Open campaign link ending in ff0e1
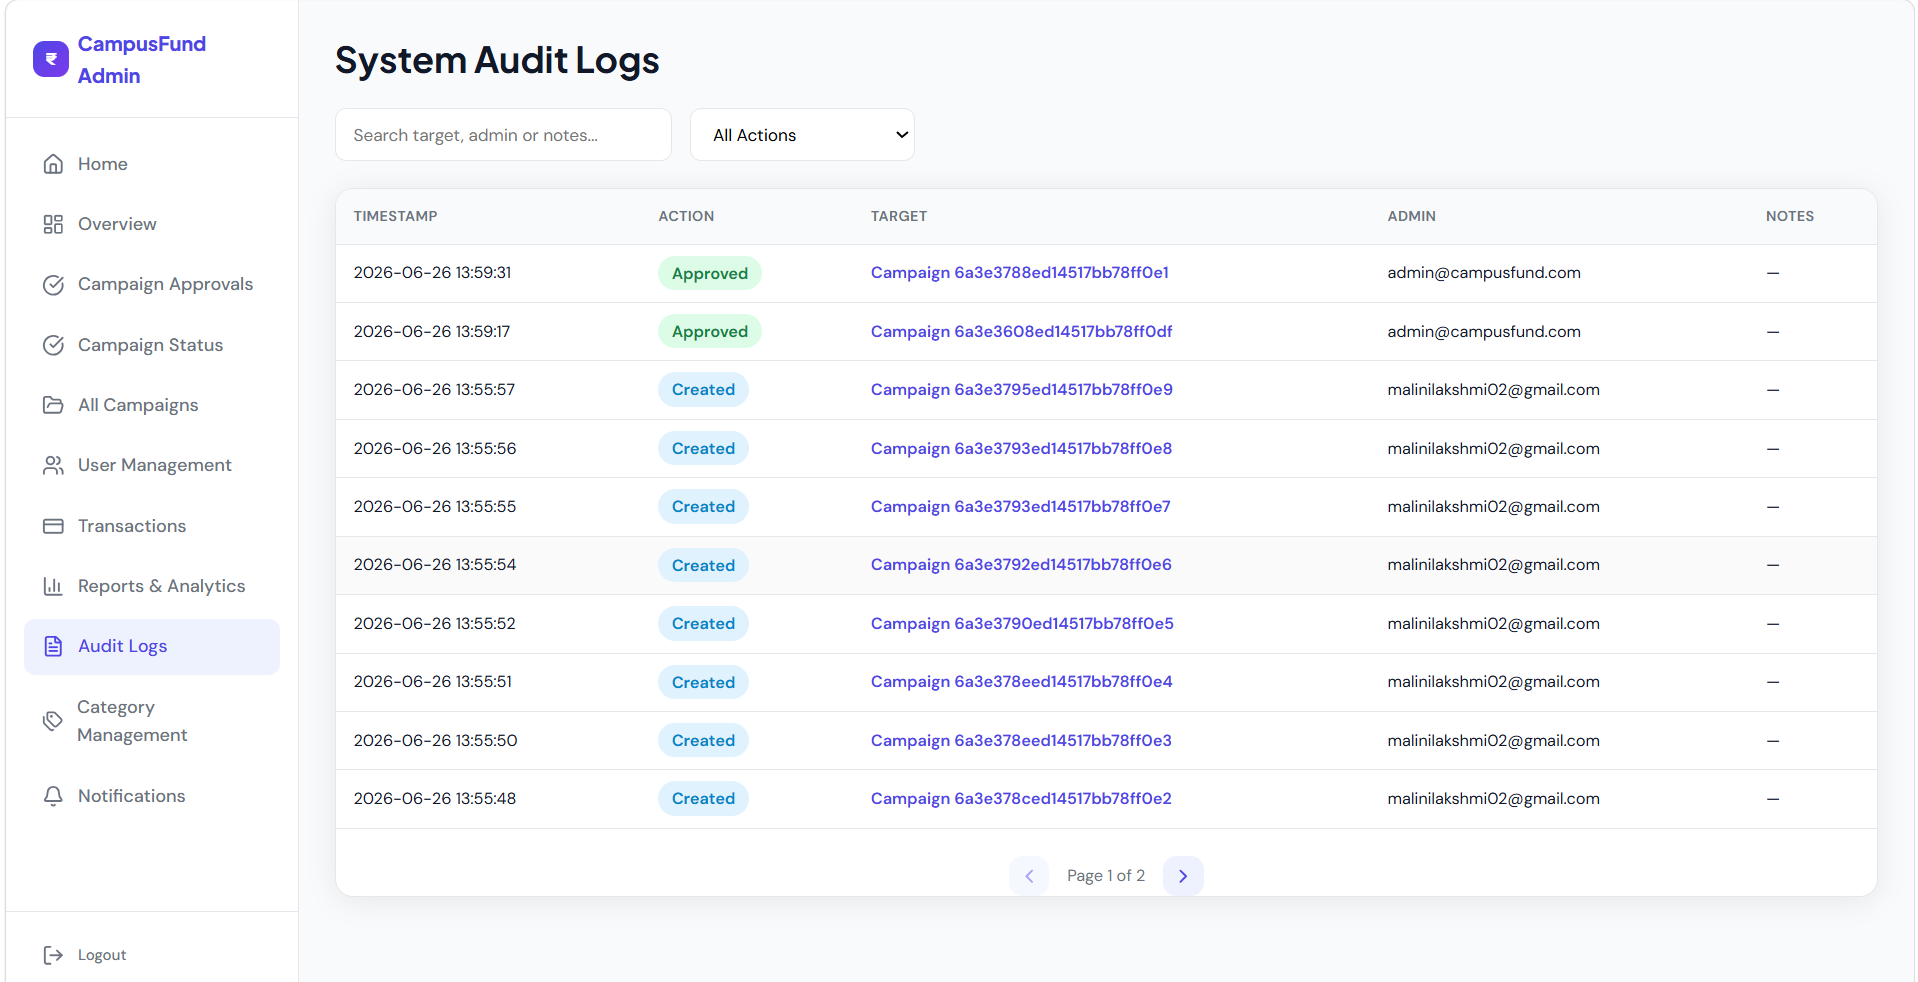1918x982 pixels. [1019, 273]
